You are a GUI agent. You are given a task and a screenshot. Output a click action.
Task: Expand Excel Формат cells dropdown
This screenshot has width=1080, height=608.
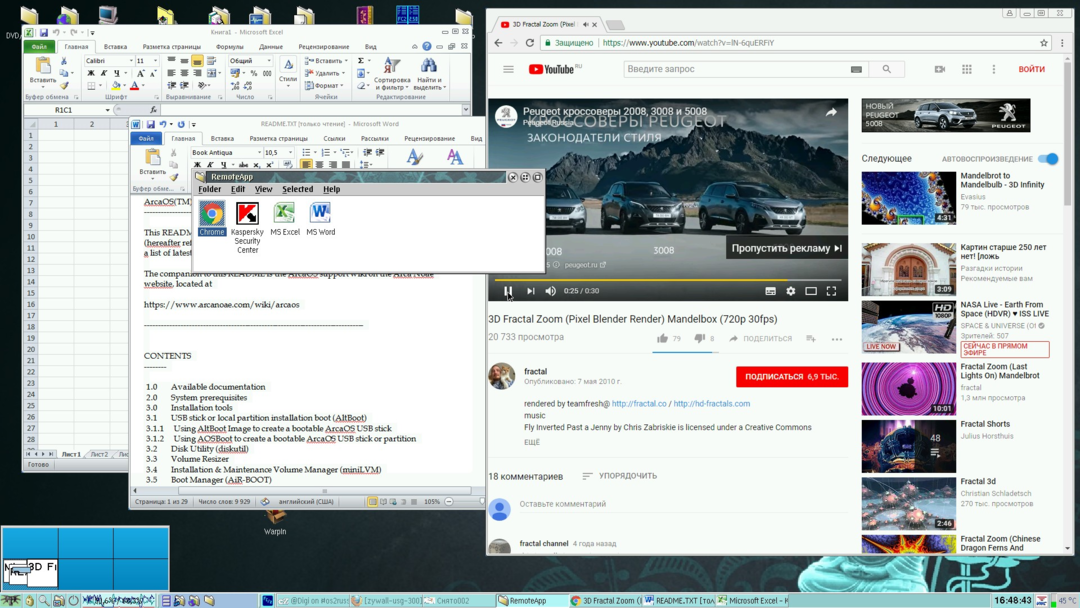(324, 85)
